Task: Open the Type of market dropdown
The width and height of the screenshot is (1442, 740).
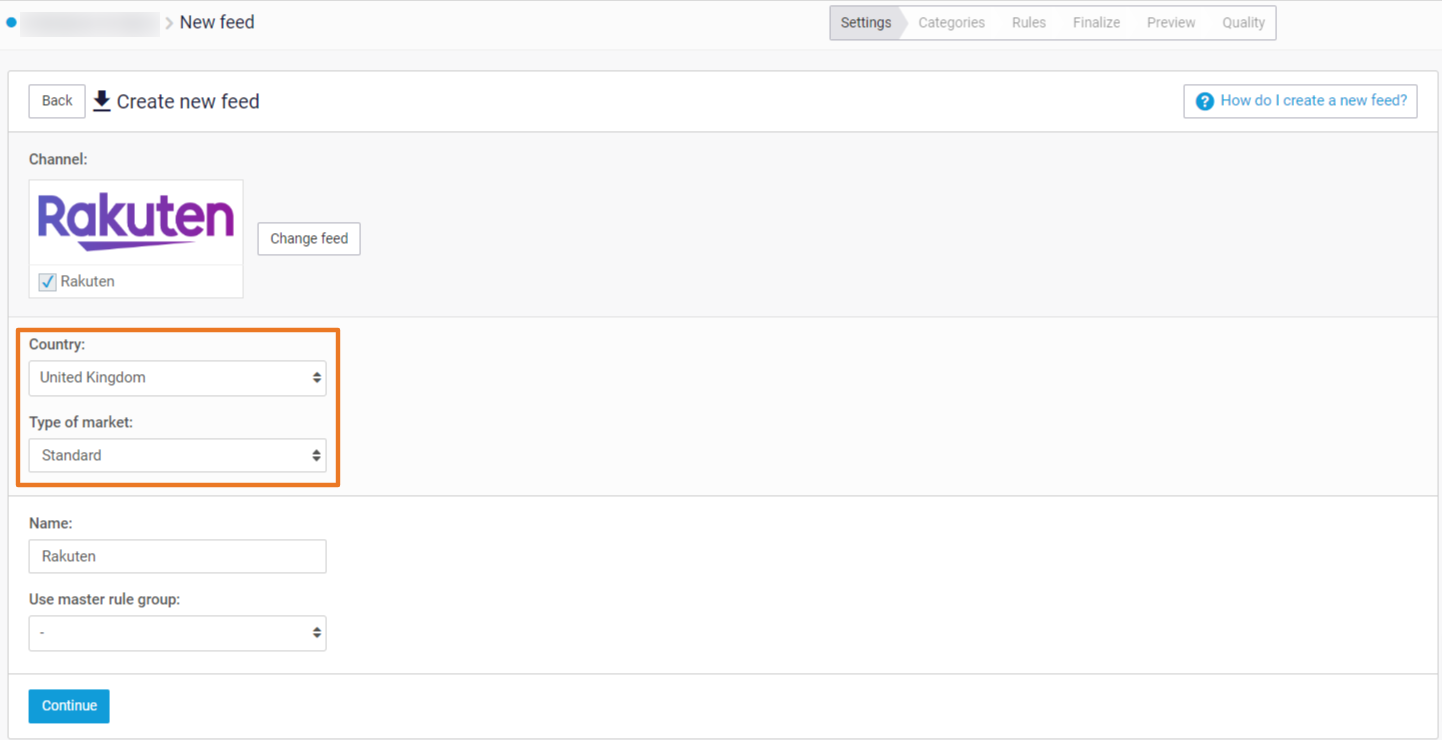Action: point(177,455)
